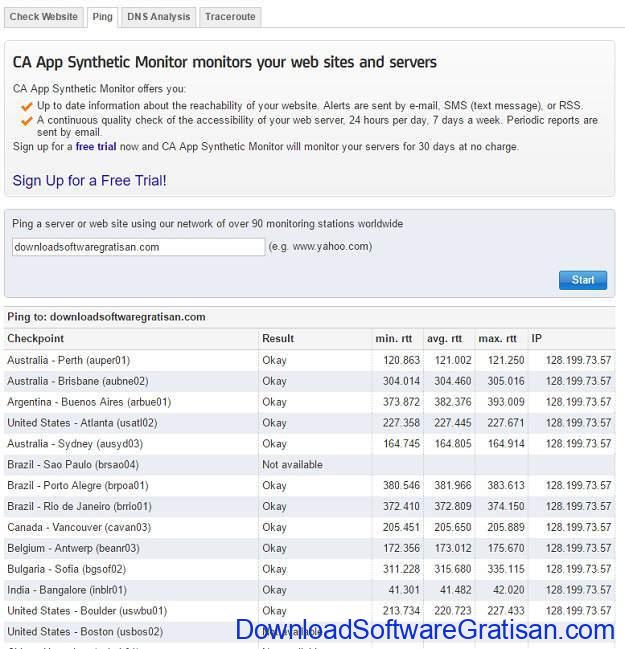This screenshot has height=649, width=625.
Task: Select Australia - Sydney (ausyd03) checkpoint
Action: pyautogui.click(x=75, y=444)
